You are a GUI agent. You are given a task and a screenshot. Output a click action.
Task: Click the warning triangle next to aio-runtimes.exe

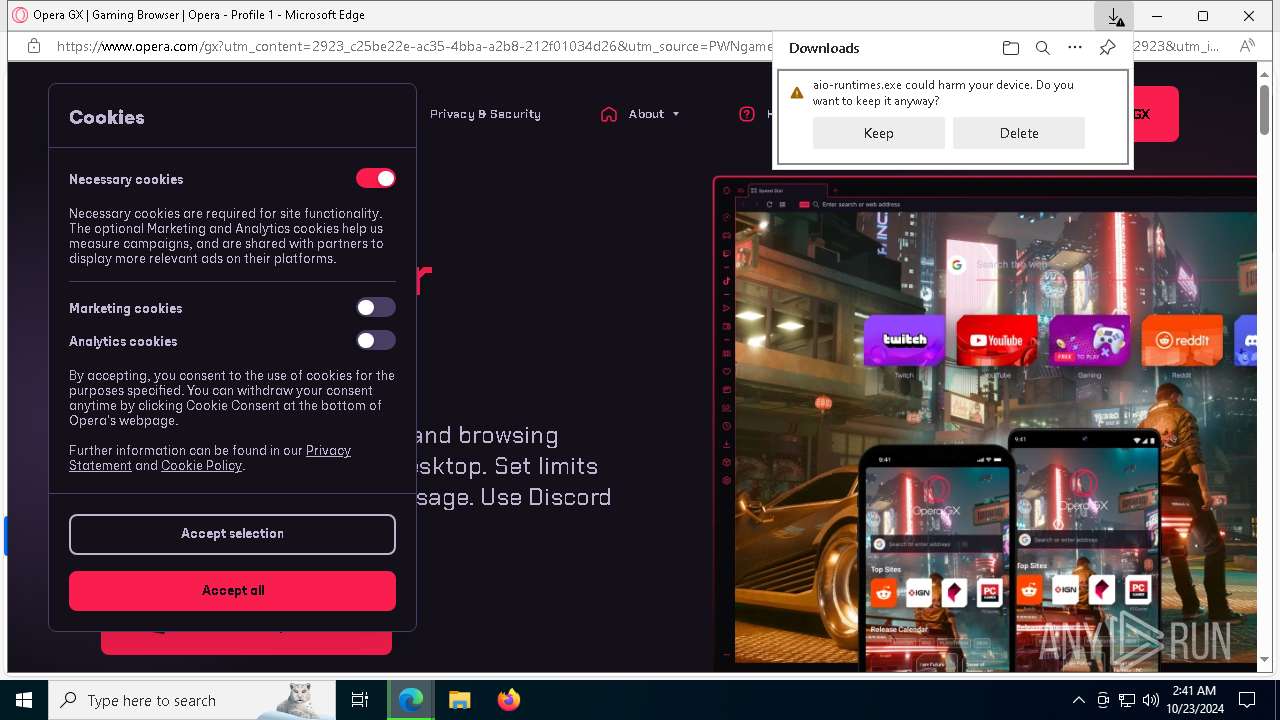coord(797,93)
